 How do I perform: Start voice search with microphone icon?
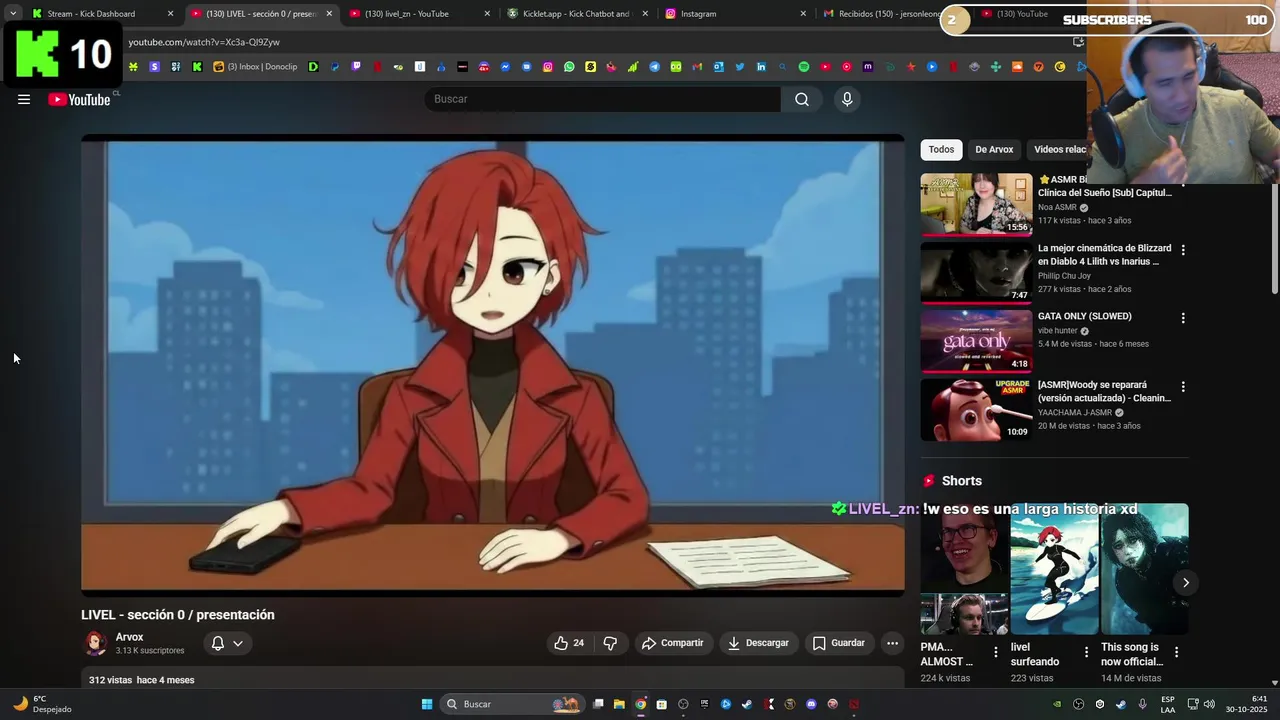tap(847, 99)
